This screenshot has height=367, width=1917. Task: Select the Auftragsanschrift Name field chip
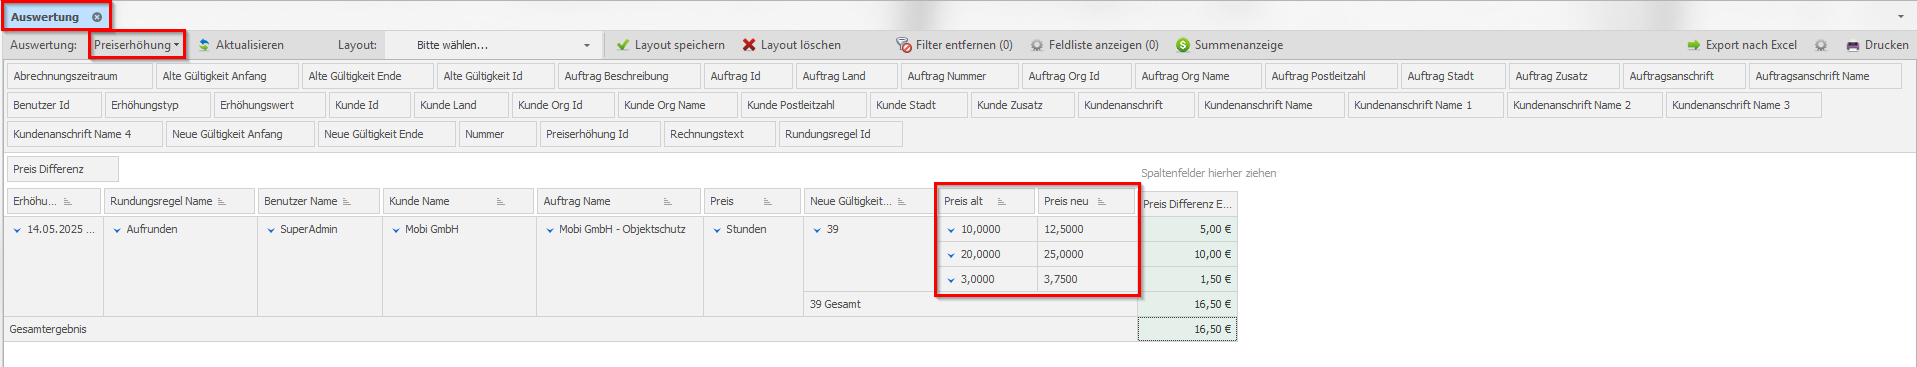[1825, 76]
